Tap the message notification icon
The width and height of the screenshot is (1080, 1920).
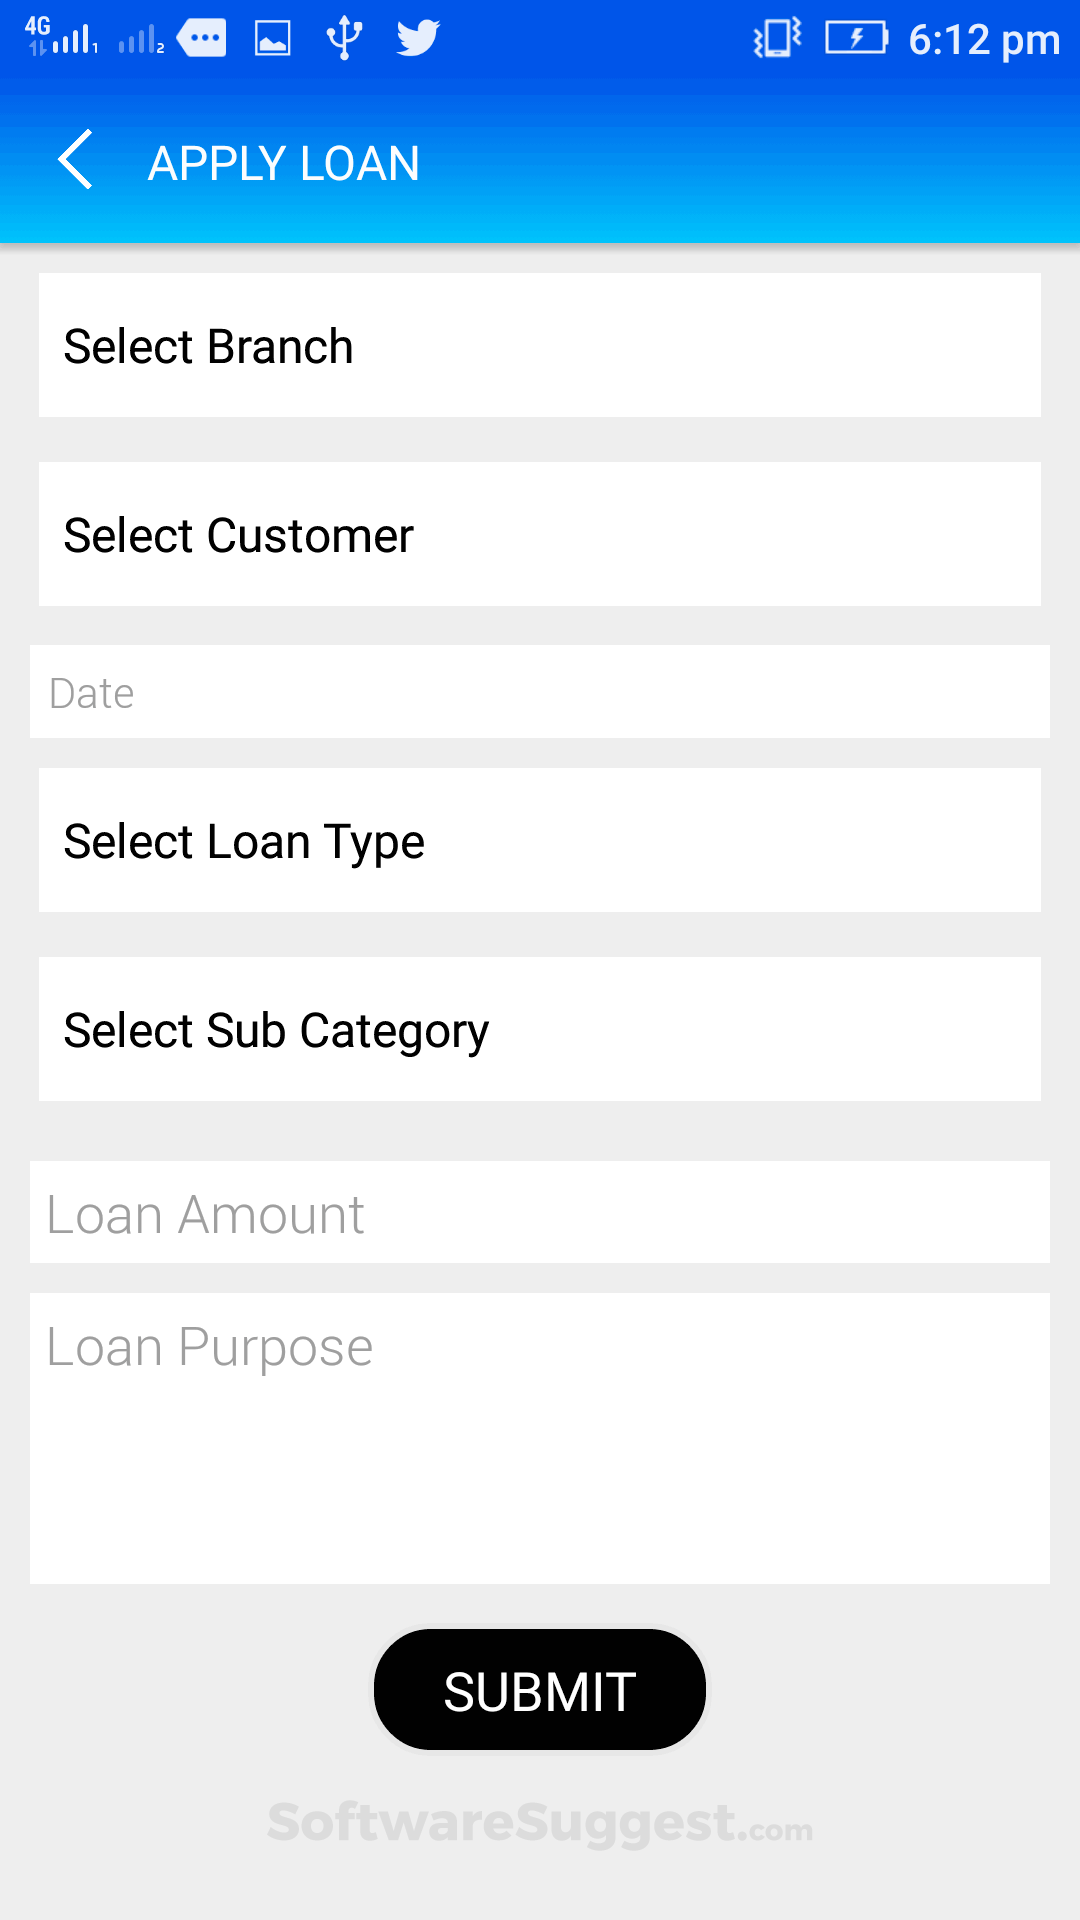coord(202,39)
